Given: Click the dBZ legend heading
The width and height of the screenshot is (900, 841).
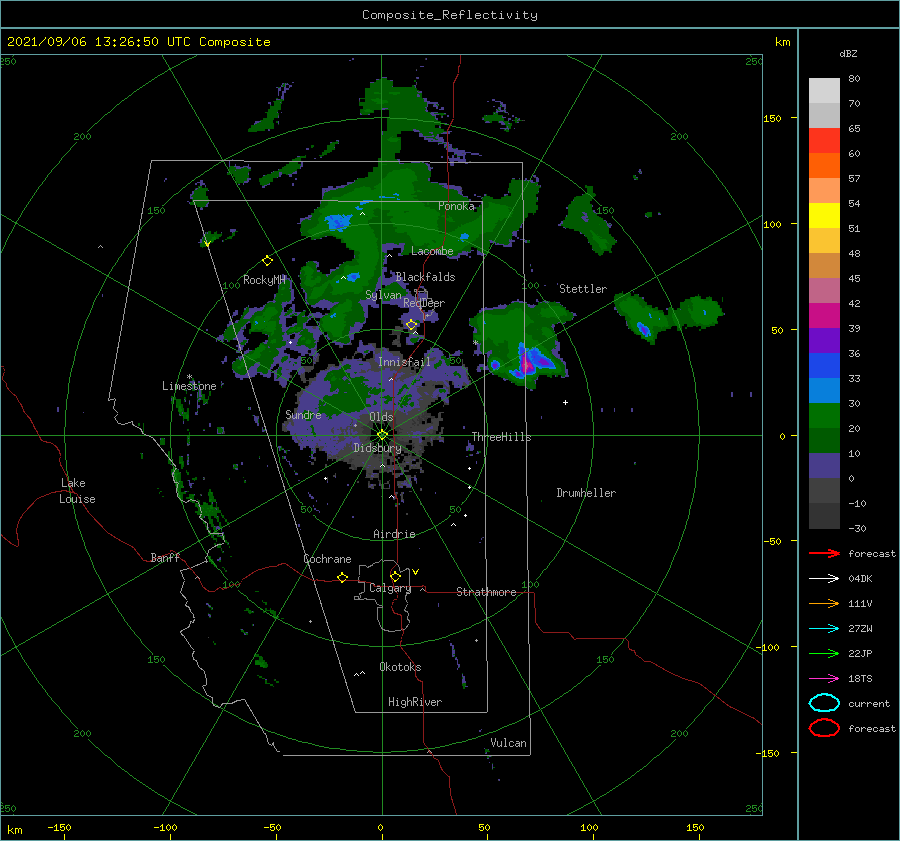Looking at the screenshot, I should pos(848,53).
